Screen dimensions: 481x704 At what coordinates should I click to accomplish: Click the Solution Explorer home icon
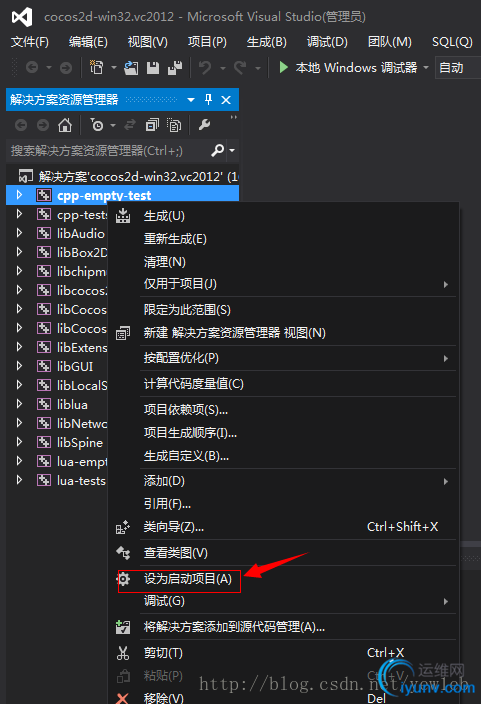[x=65, y=125]
